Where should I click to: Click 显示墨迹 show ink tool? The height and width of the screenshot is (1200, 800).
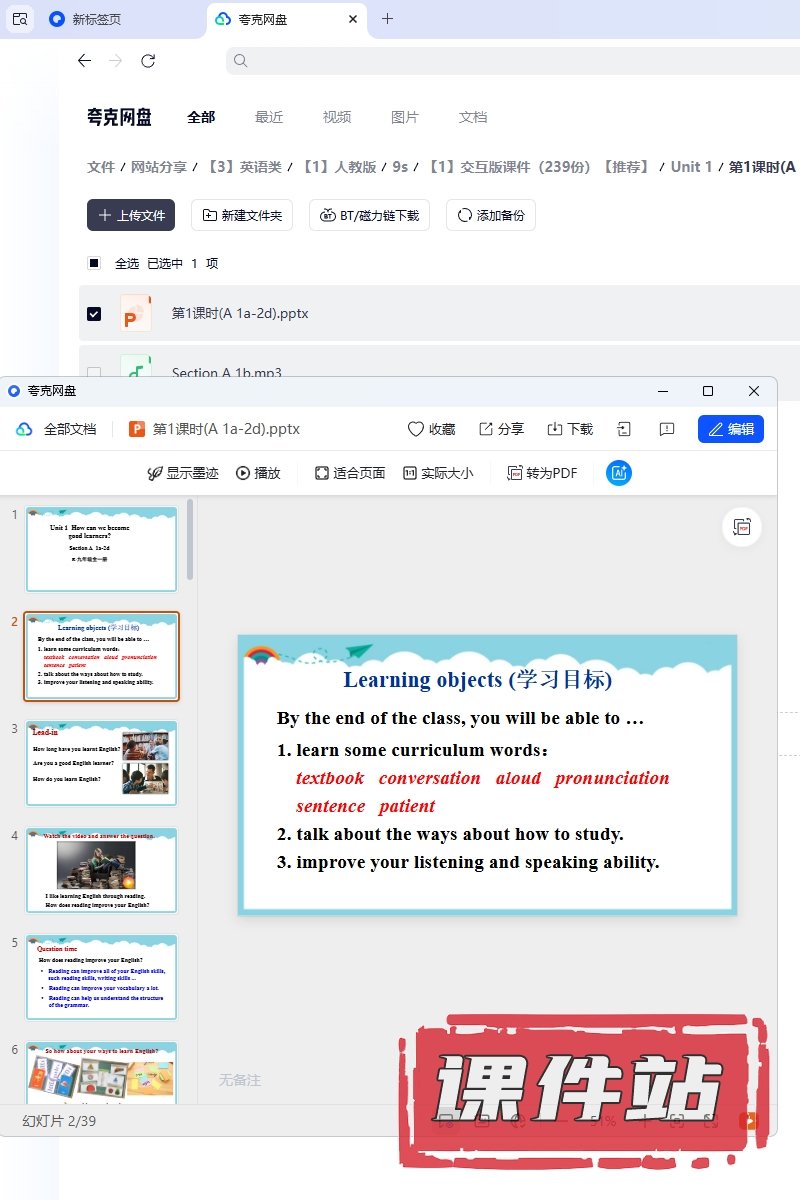pos(183,473)
